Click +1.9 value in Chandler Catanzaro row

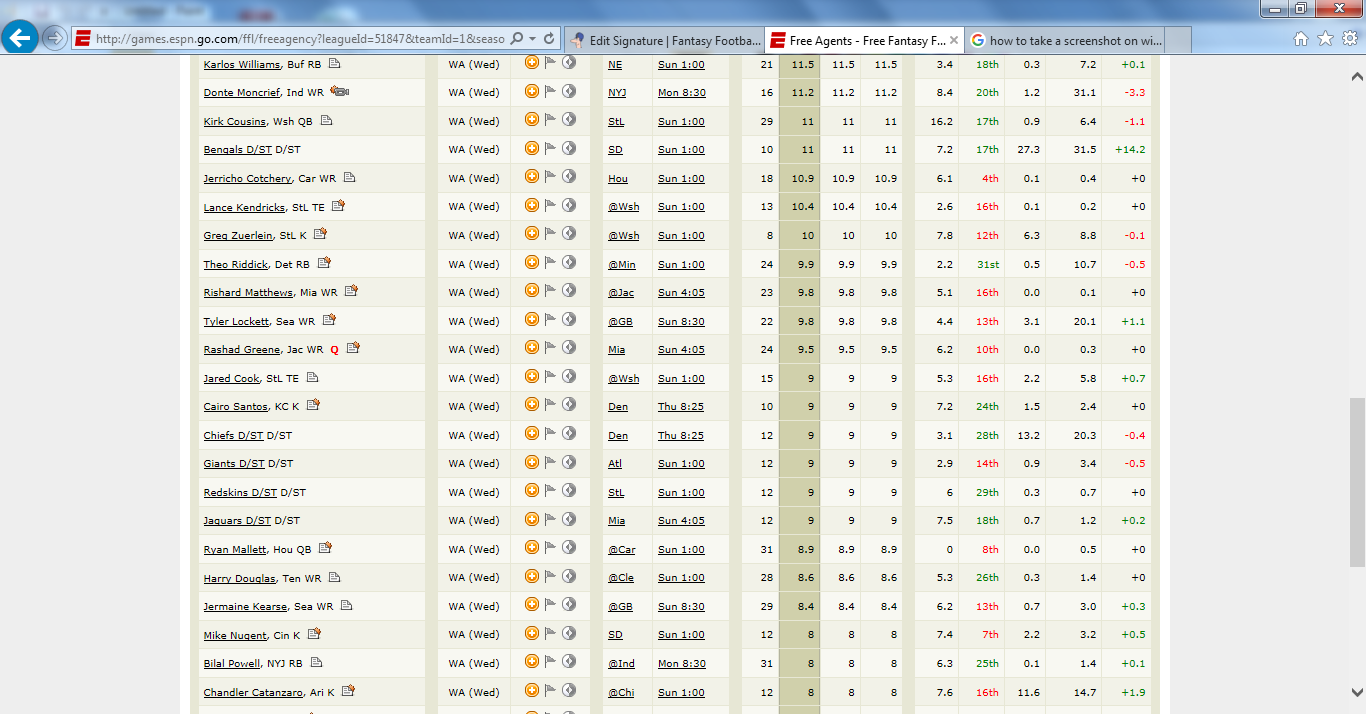coord(1133,692)
